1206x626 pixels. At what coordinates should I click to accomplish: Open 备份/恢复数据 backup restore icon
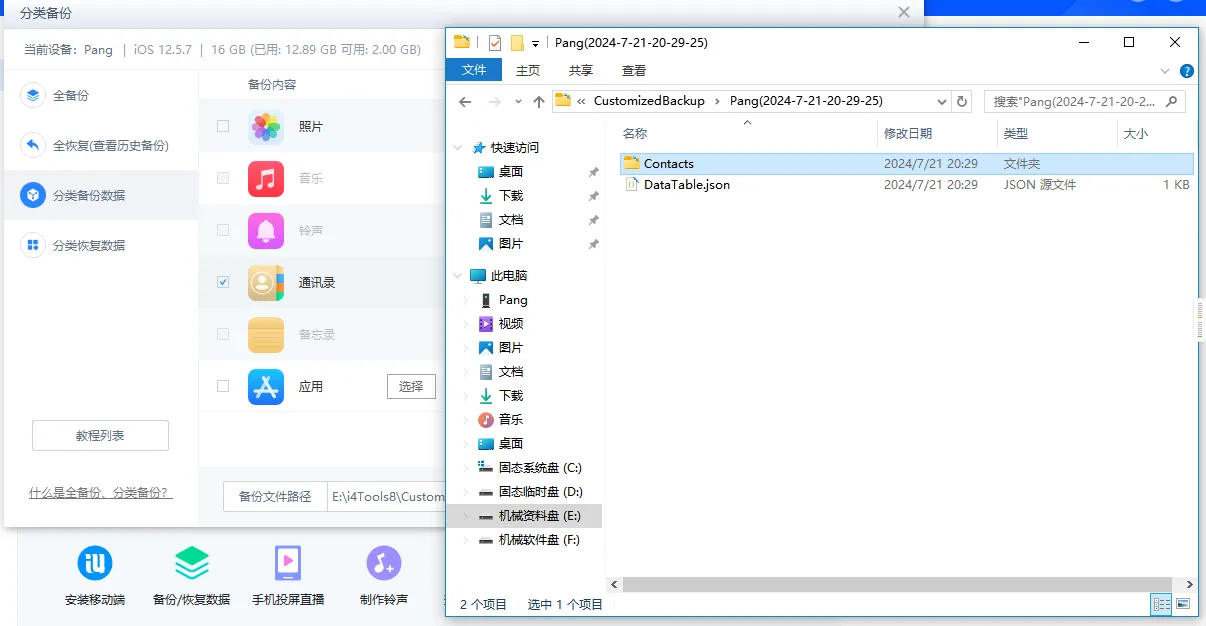pyautogui.click(x=191, y=564)
